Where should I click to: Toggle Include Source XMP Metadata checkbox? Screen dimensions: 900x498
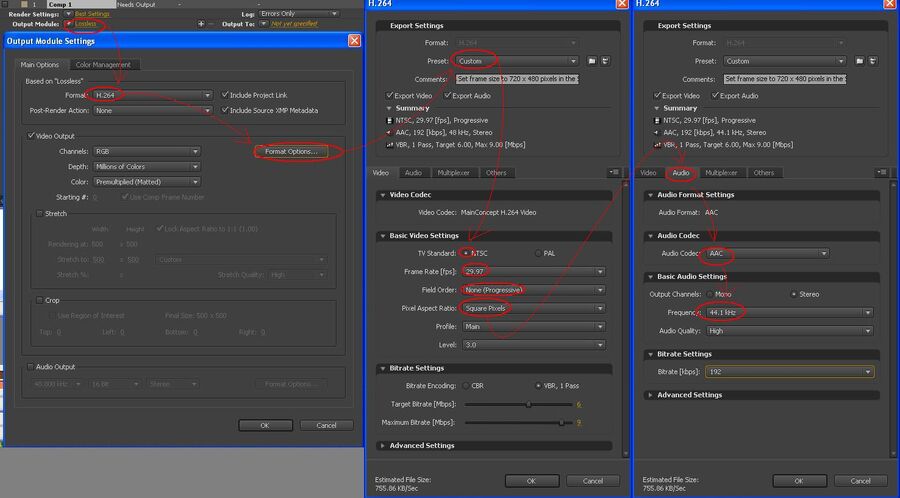224,110
